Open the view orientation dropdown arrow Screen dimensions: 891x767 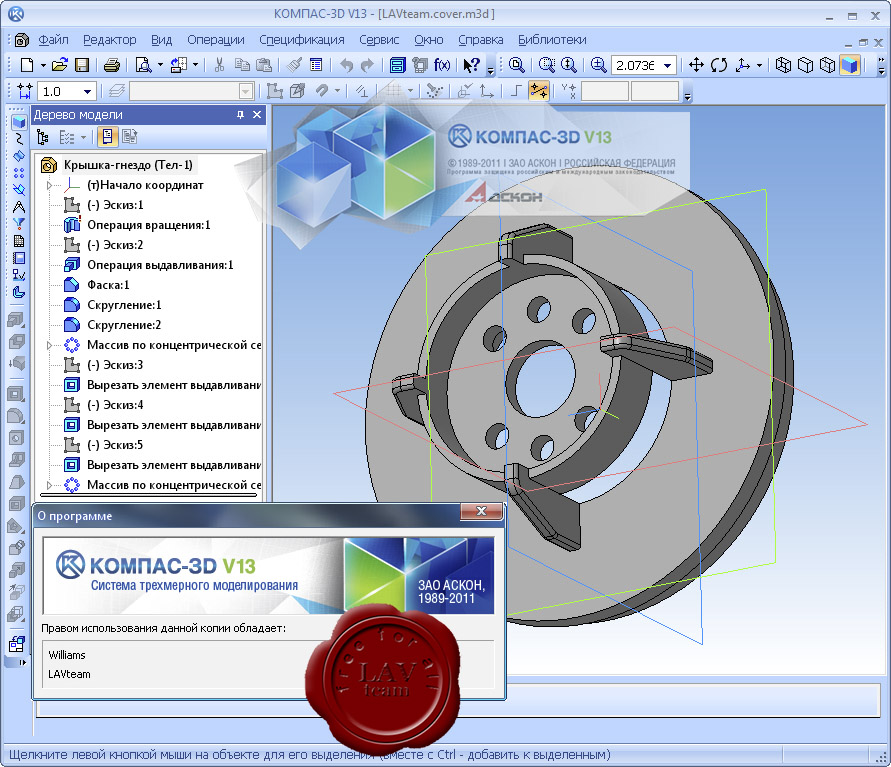[760, 65]
